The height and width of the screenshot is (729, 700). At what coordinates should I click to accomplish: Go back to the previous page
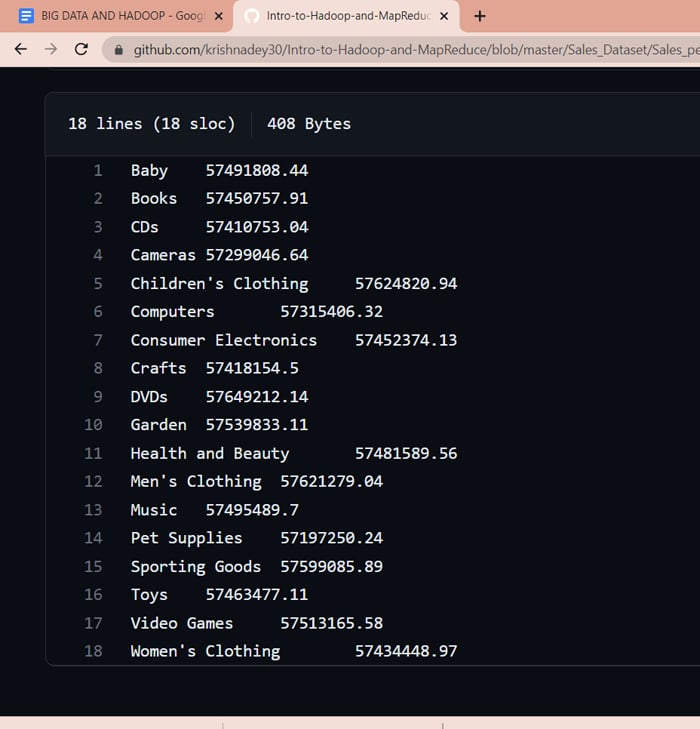point(20,49)
